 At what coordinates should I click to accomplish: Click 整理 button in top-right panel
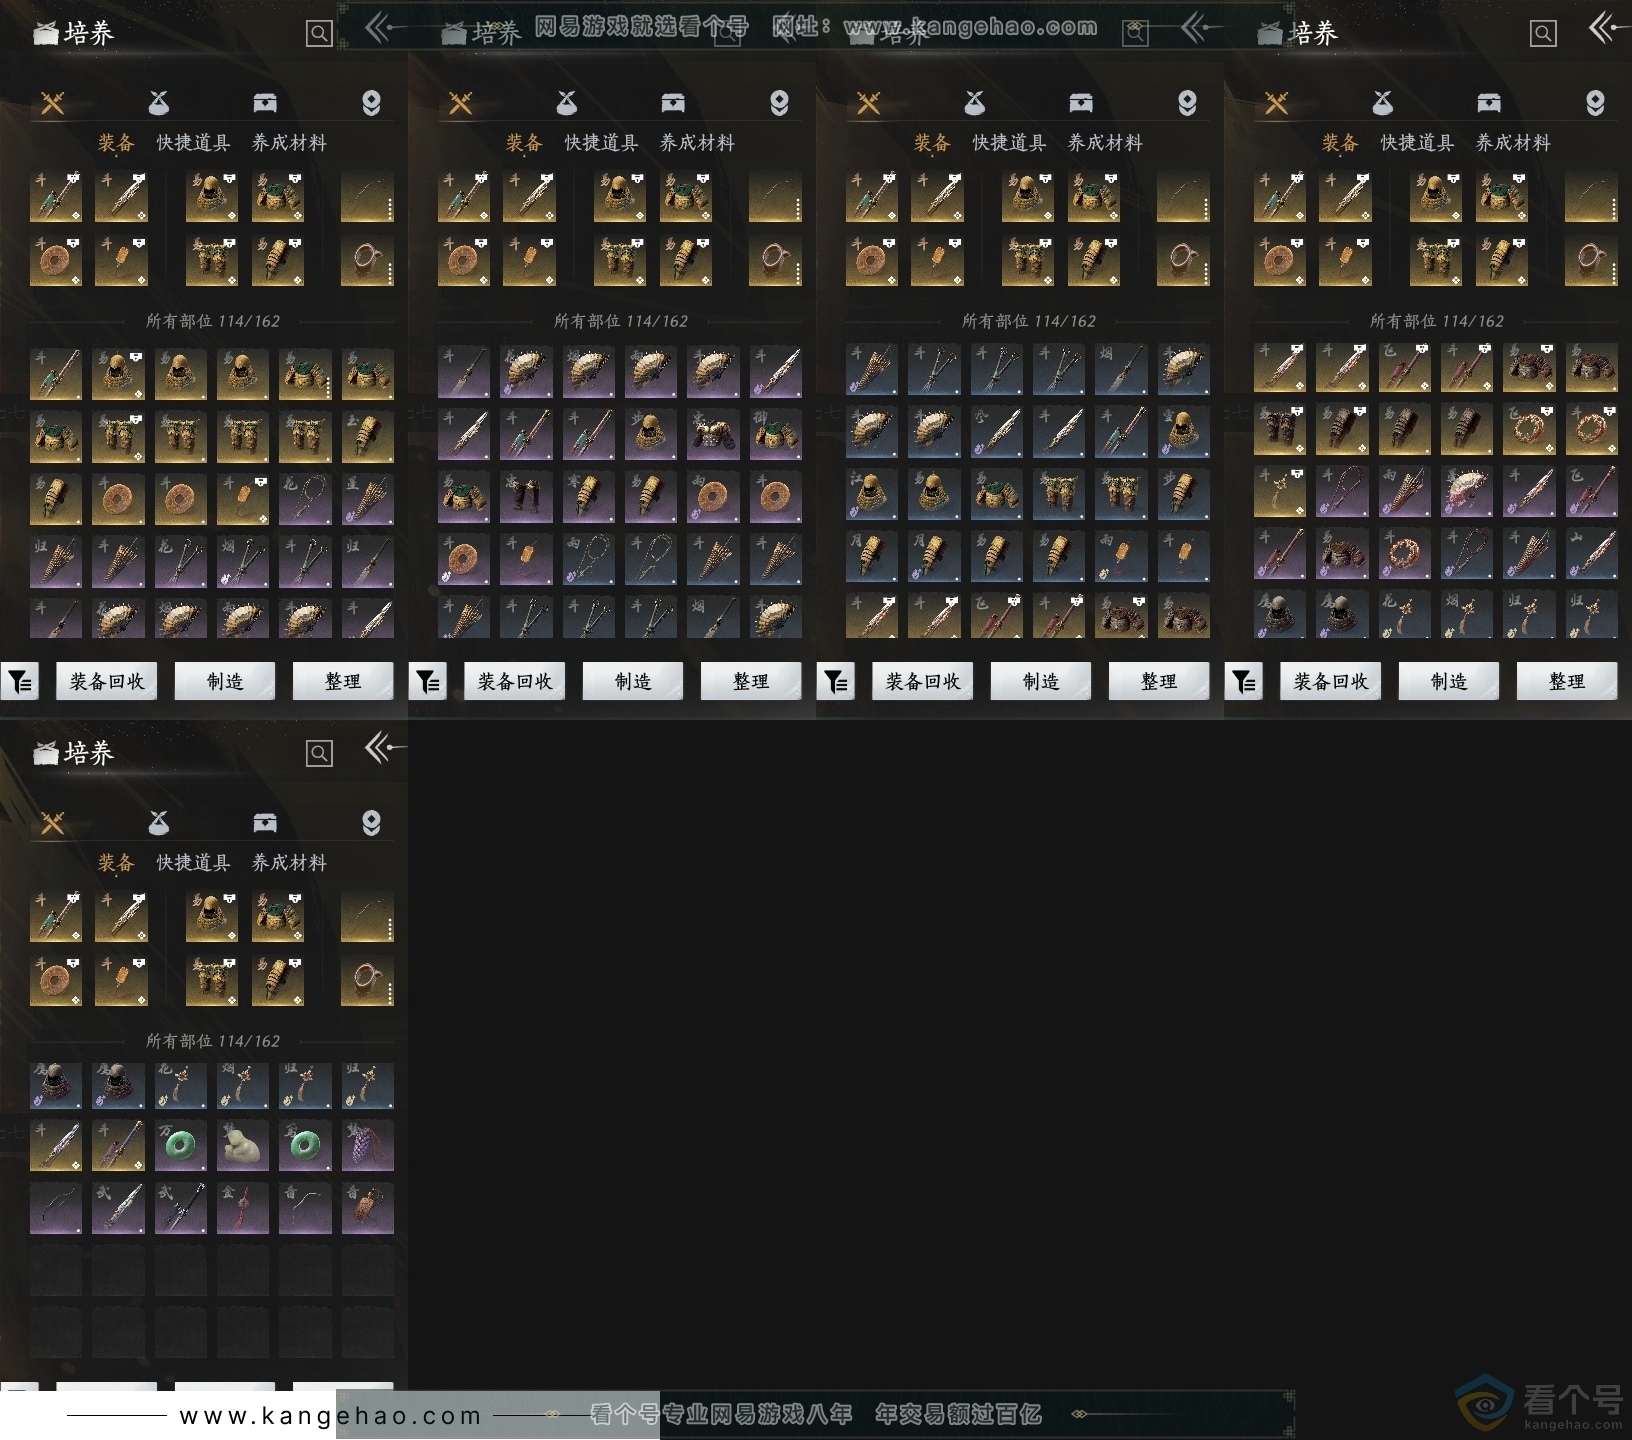click(x=1567, y=682)
